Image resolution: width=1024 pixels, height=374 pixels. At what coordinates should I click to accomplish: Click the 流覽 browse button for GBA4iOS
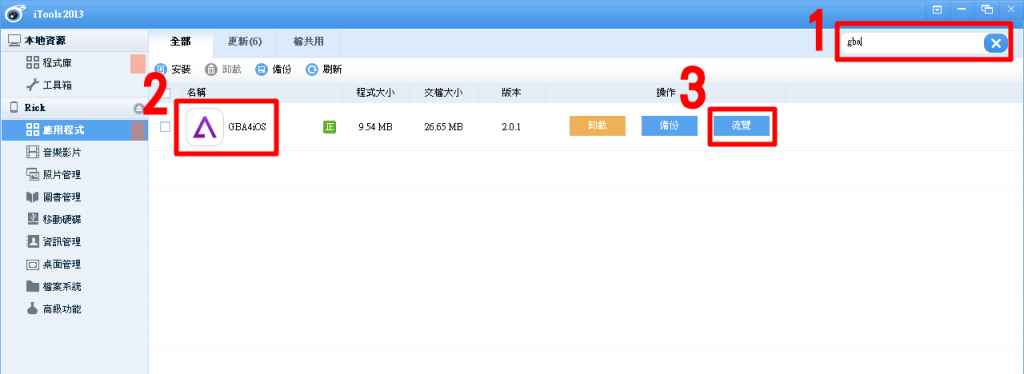coord(741,126)
